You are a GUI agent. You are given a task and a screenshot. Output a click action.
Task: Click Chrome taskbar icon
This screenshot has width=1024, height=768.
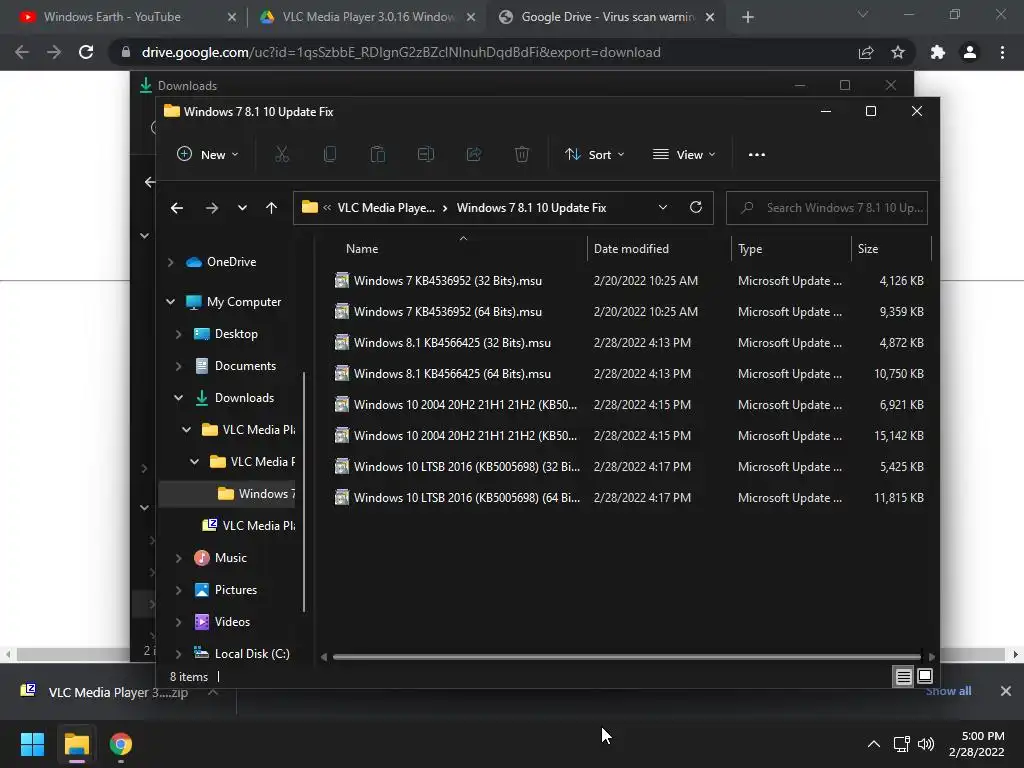[121, 744]
